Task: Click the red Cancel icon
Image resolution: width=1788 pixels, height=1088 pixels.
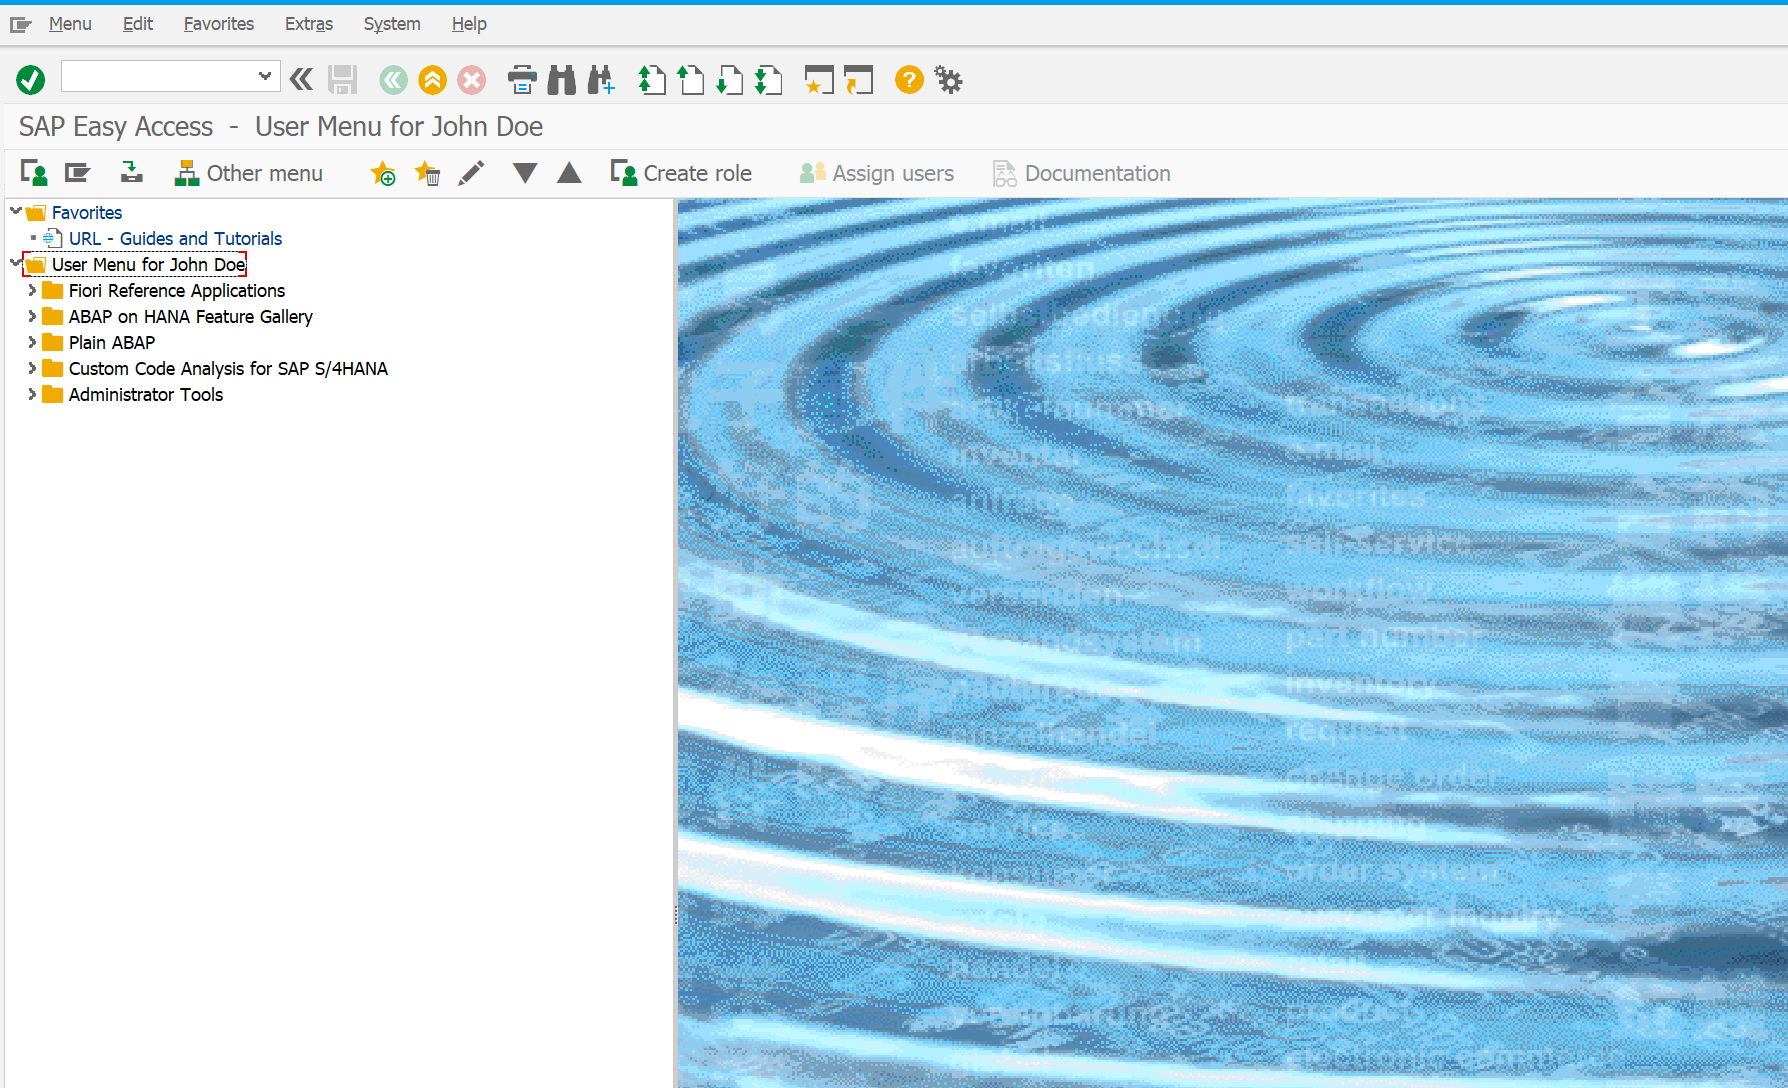Action: click(x=472, y=80)
